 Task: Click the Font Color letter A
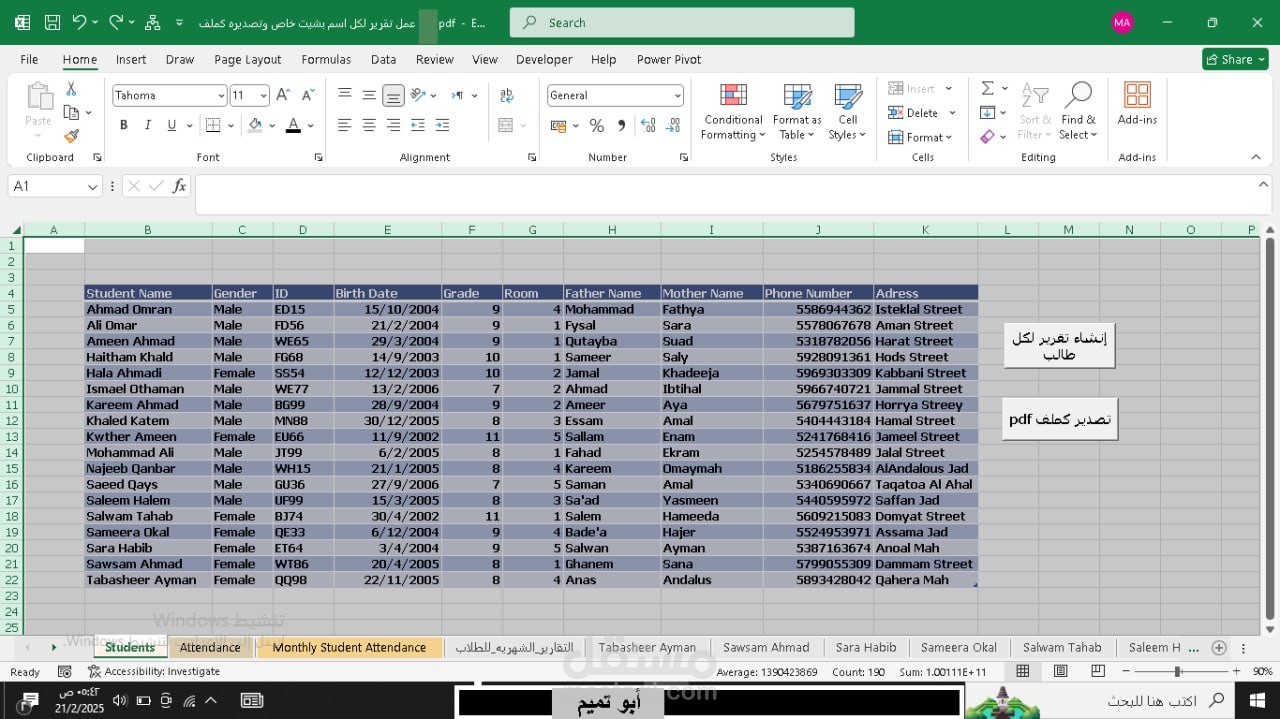(x=293, y=125)
